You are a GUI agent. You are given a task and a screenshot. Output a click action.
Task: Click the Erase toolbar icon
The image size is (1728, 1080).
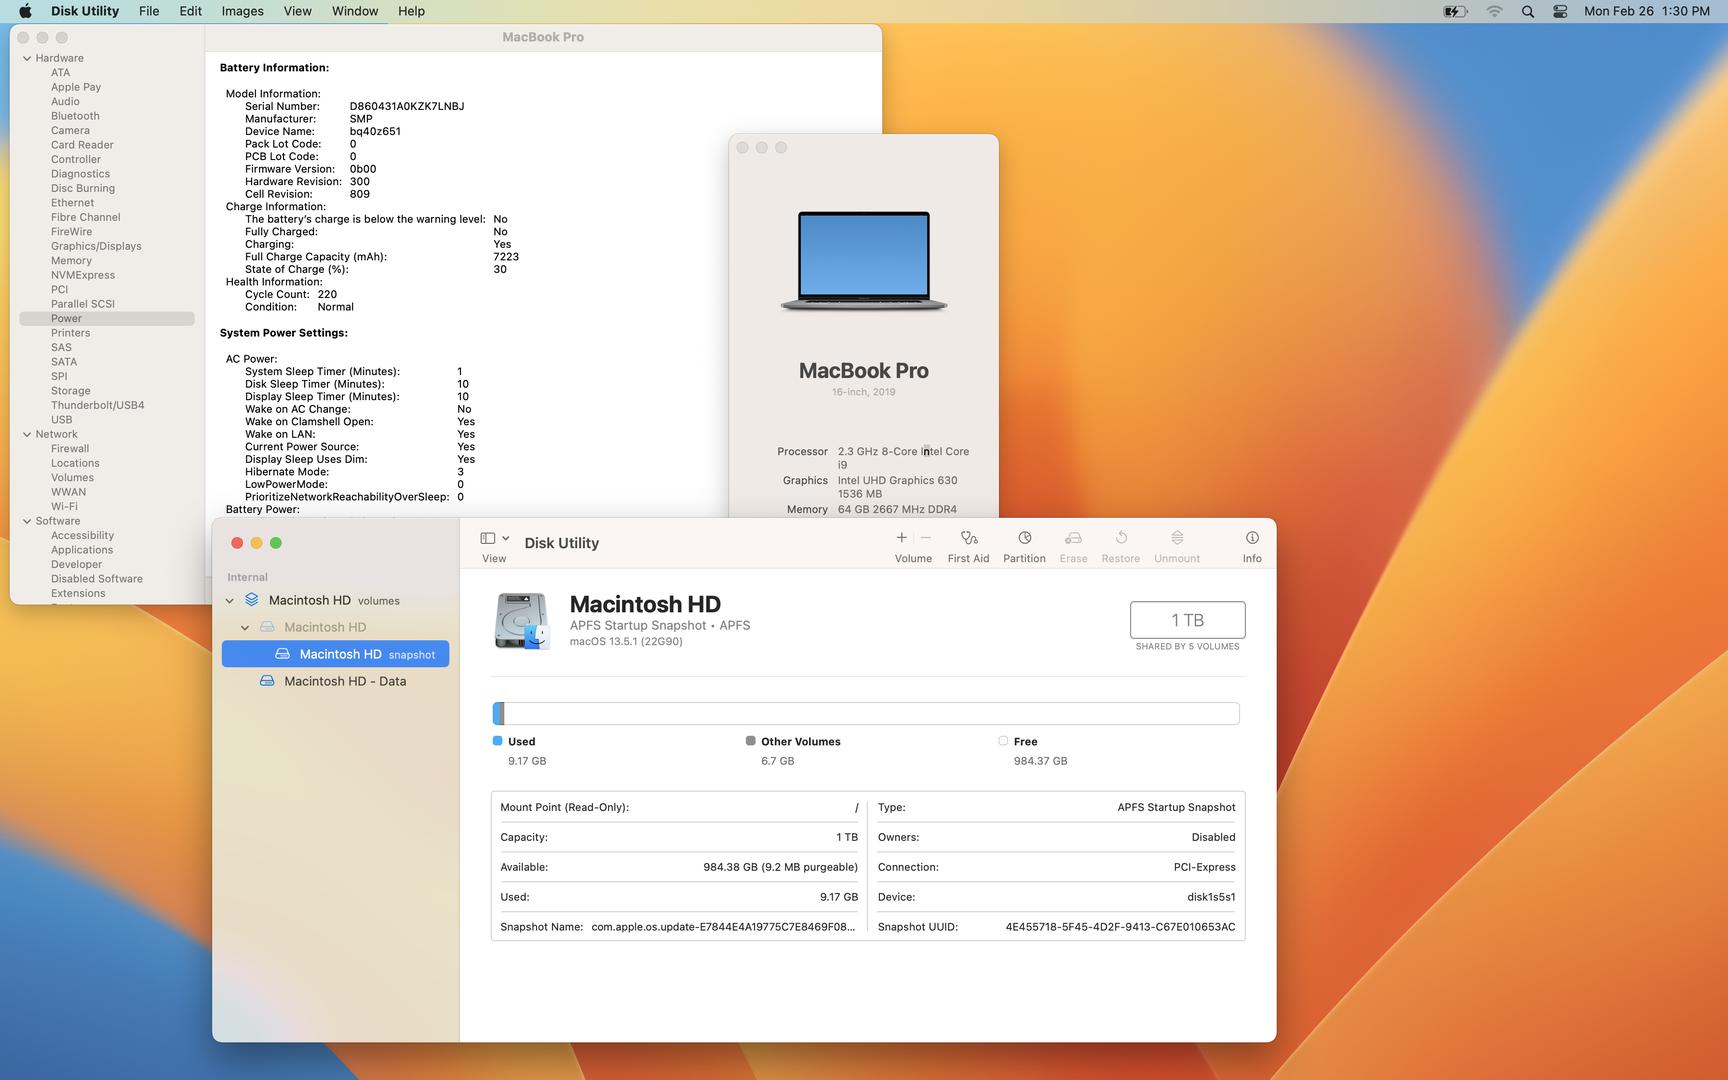coord(1073,538)
